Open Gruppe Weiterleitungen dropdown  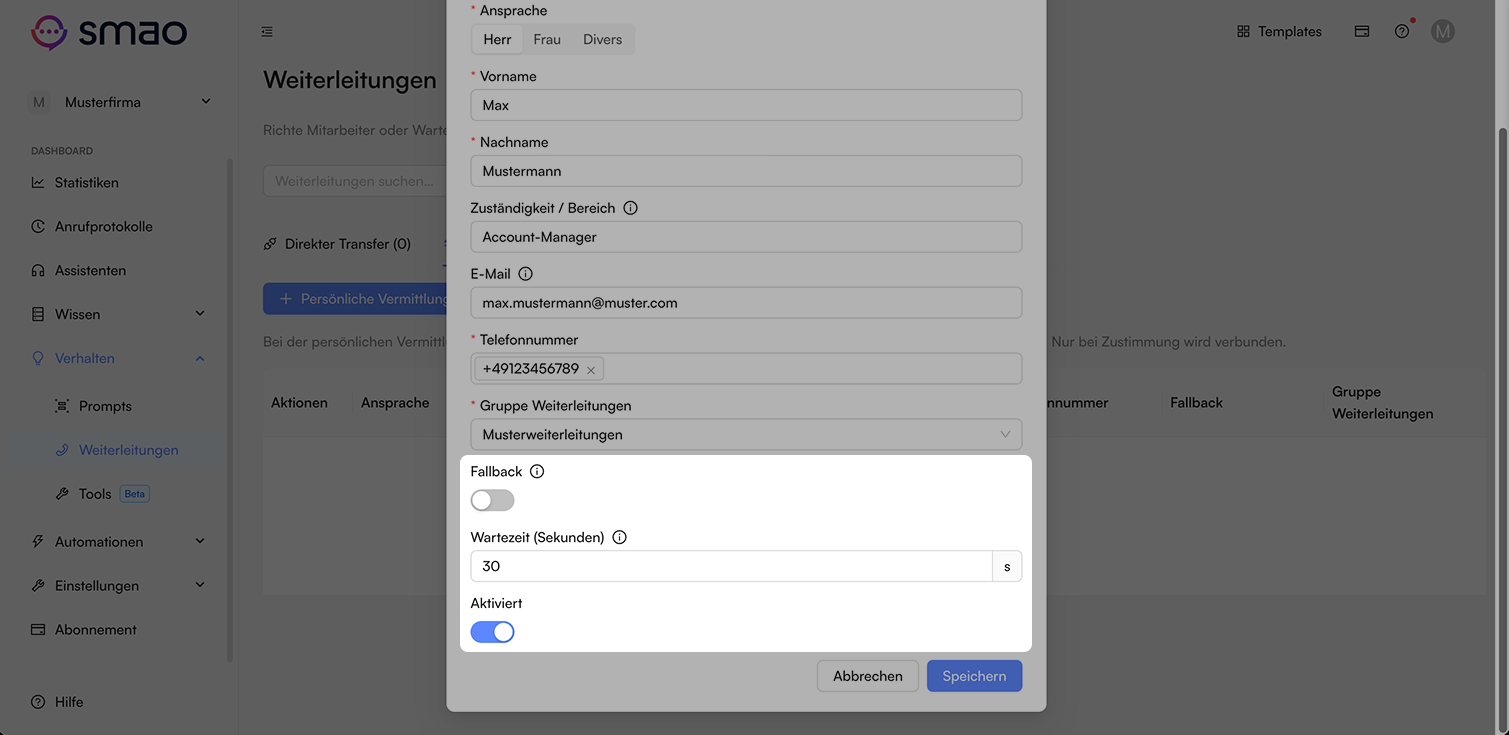pos(746,435)
